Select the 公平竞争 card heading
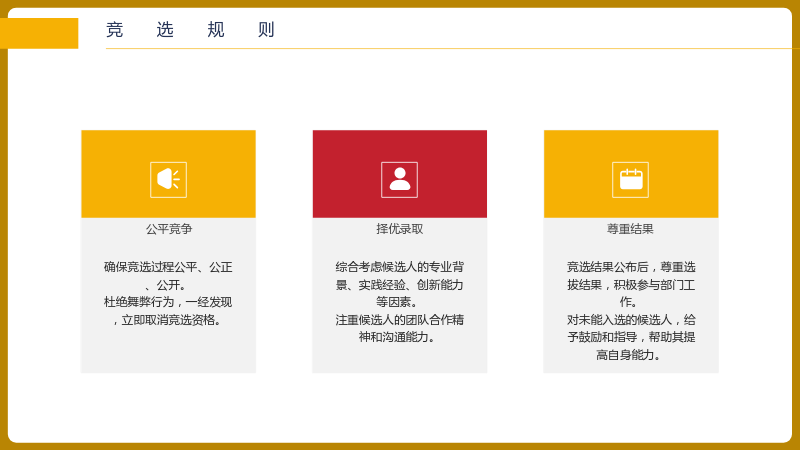The width and height of the screenshot is (800, 450). tap(169, 229)
